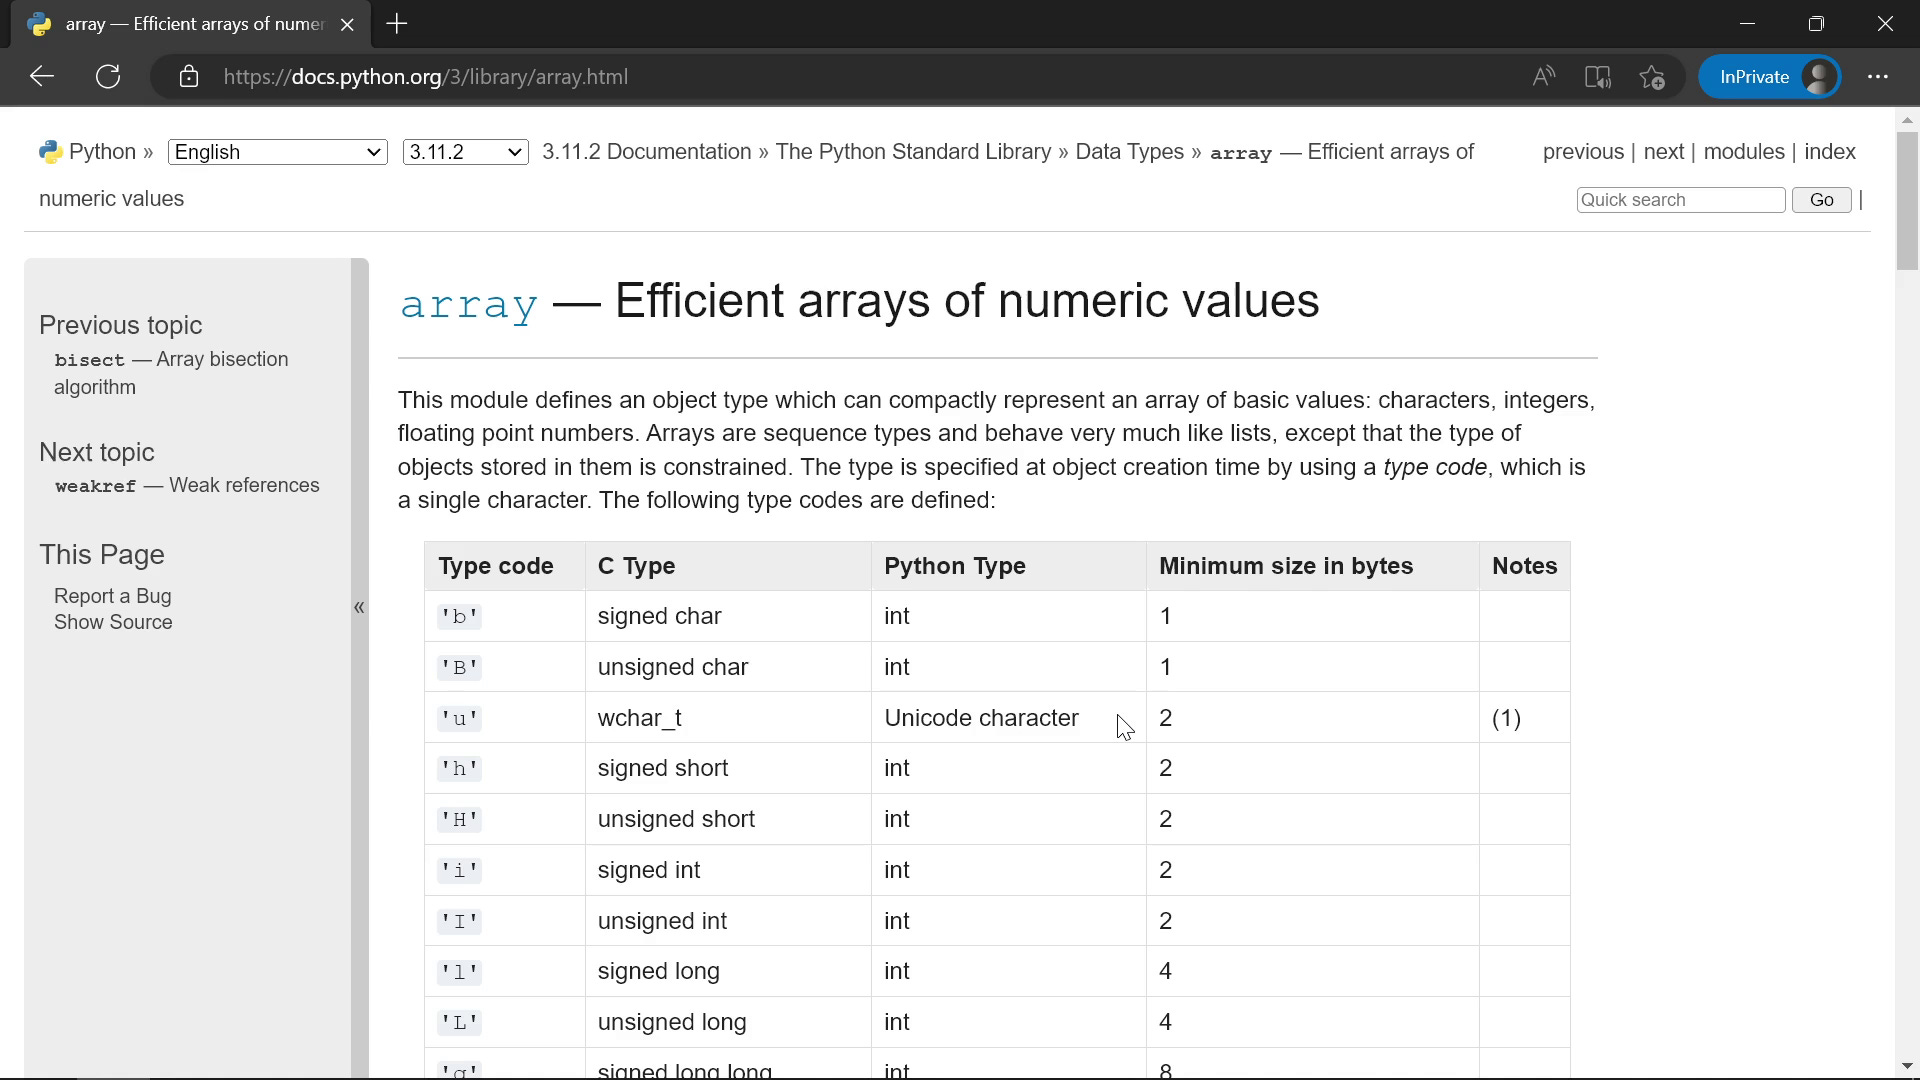Click the vertical scrollbar thumb
1920x1080 pixels.
(1907, 200)
